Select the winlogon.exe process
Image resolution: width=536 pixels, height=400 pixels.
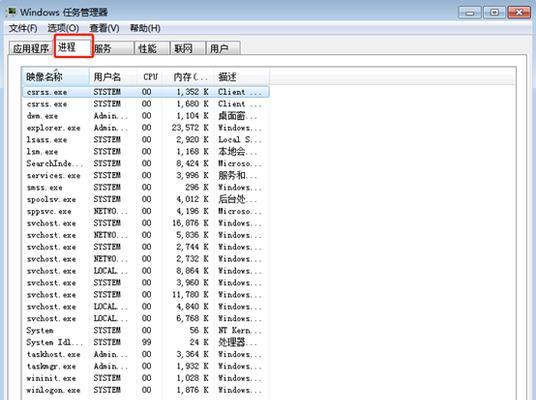point(146,390)
